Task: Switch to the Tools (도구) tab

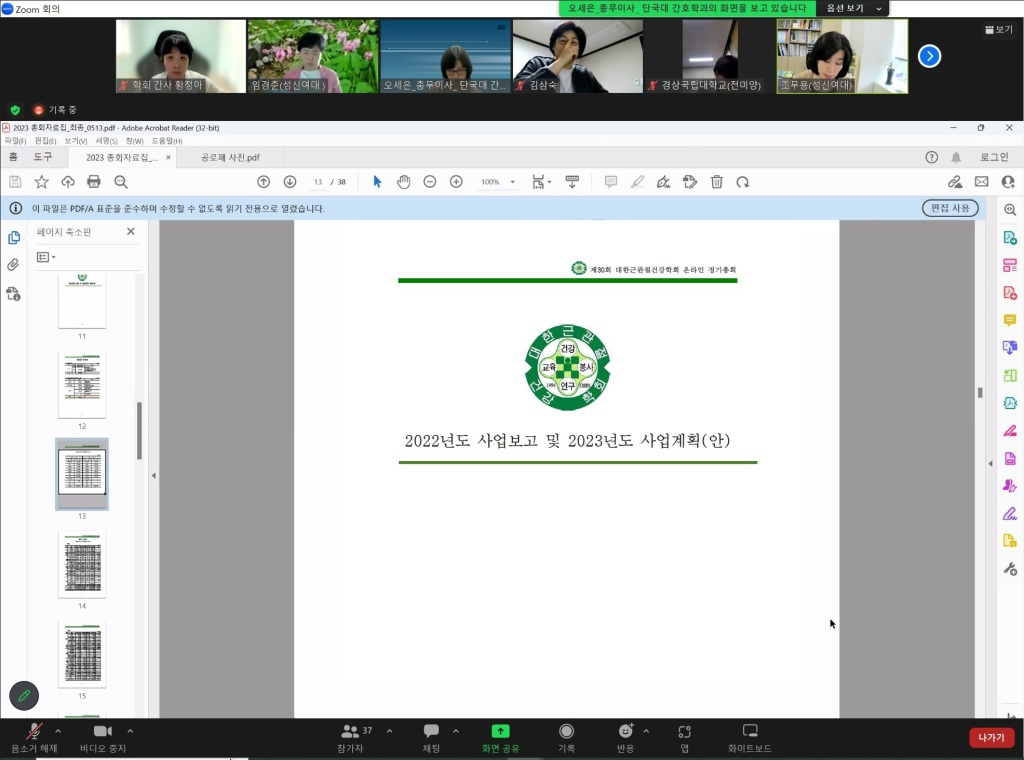Action: coord(43,157)
